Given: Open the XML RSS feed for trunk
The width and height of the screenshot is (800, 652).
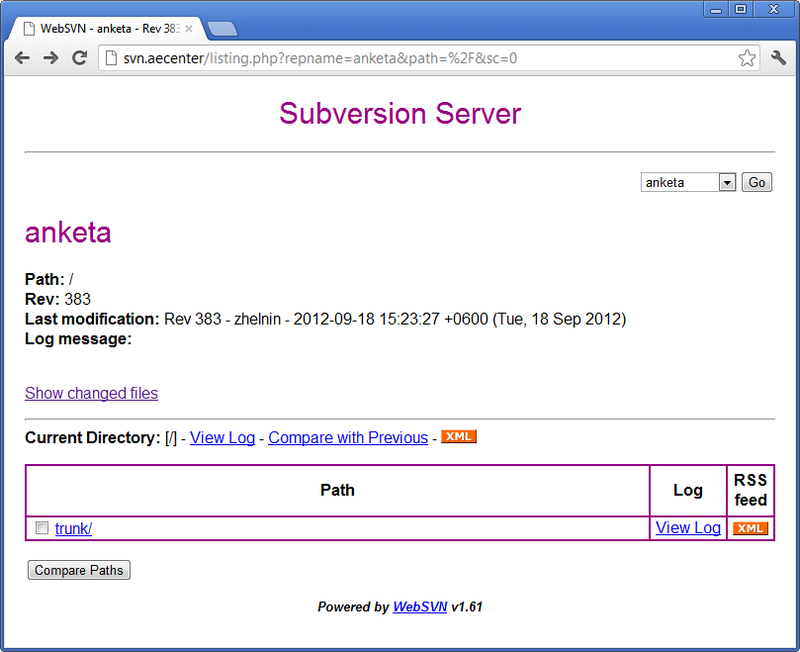Looking at the screenshot, I should pos(750,528).
